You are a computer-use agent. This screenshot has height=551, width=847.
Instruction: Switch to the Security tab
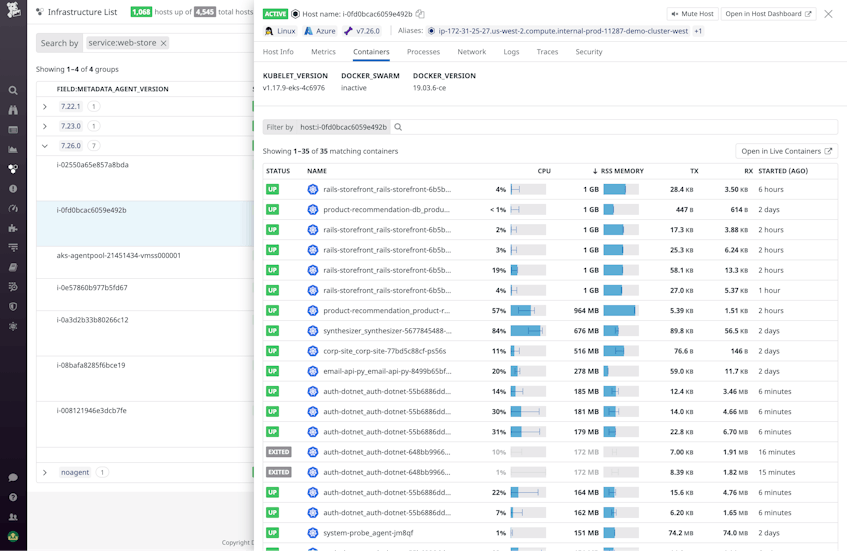pos(589,52)
